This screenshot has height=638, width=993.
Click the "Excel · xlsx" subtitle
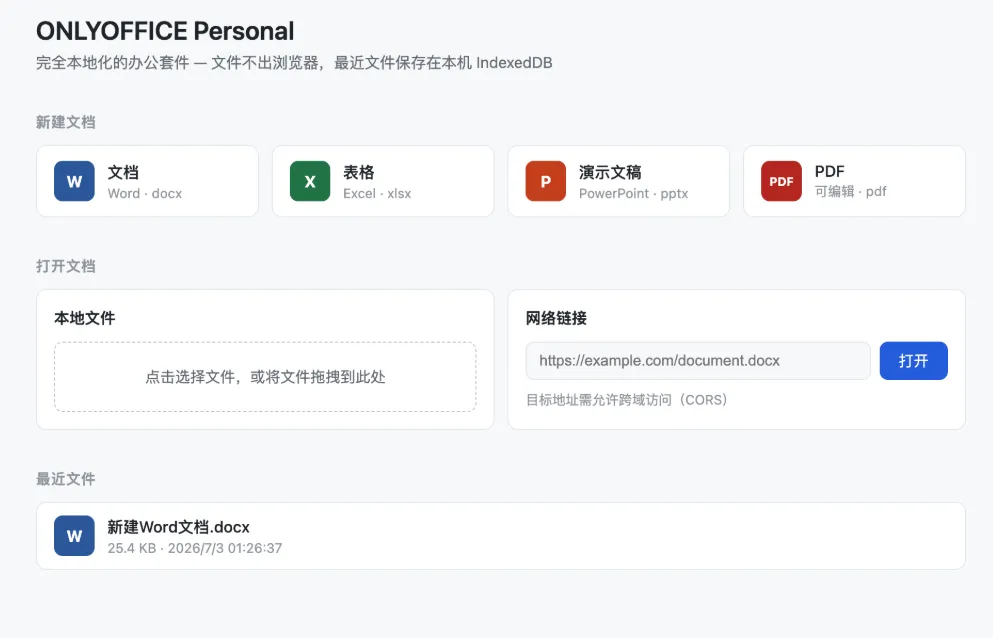[377, 194]
